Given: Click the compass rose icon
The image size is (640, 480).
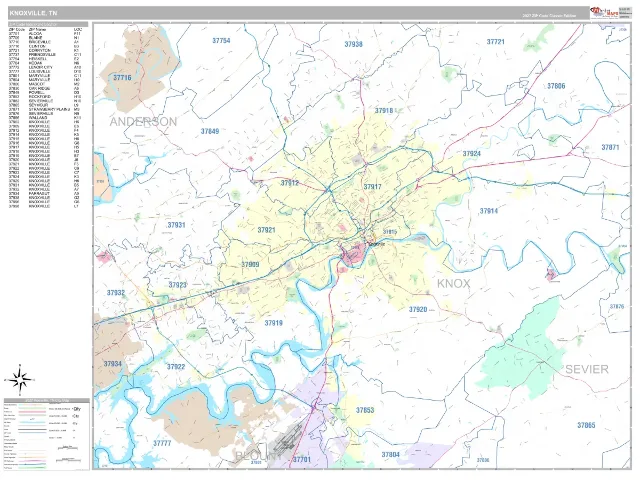Looking at the screenshot, I should coord(19,379).
